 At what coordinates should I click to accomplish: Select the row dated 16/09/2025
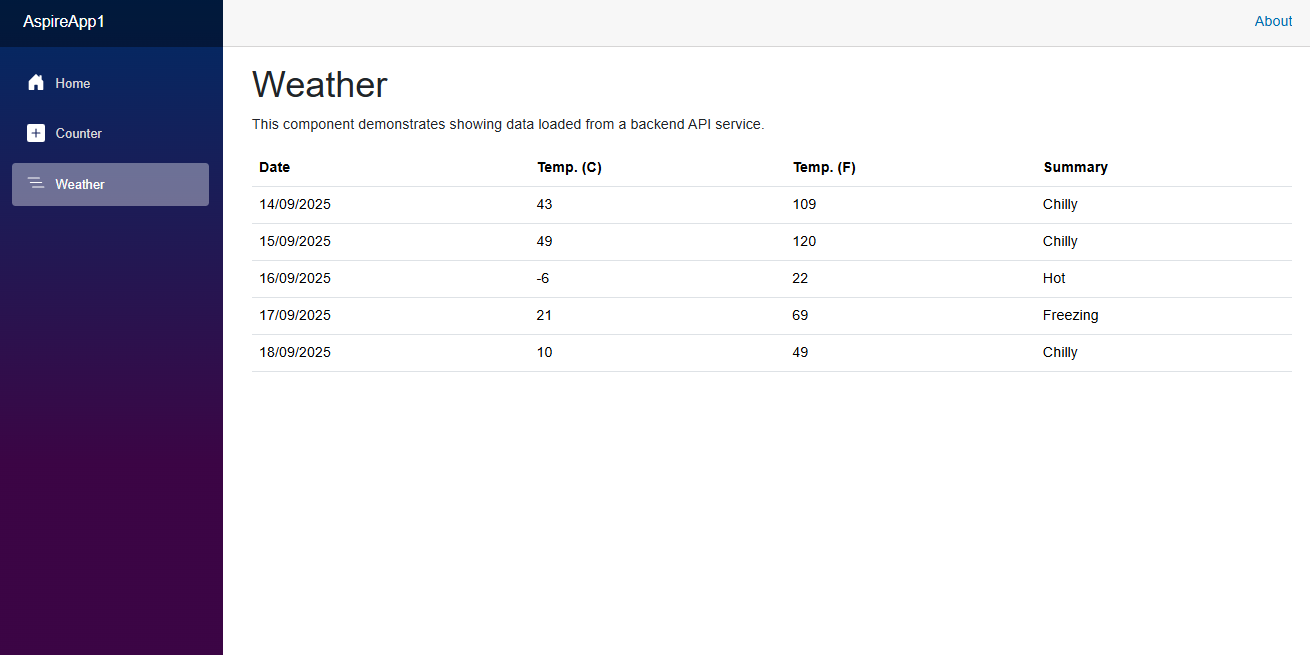tap(295, 278)
